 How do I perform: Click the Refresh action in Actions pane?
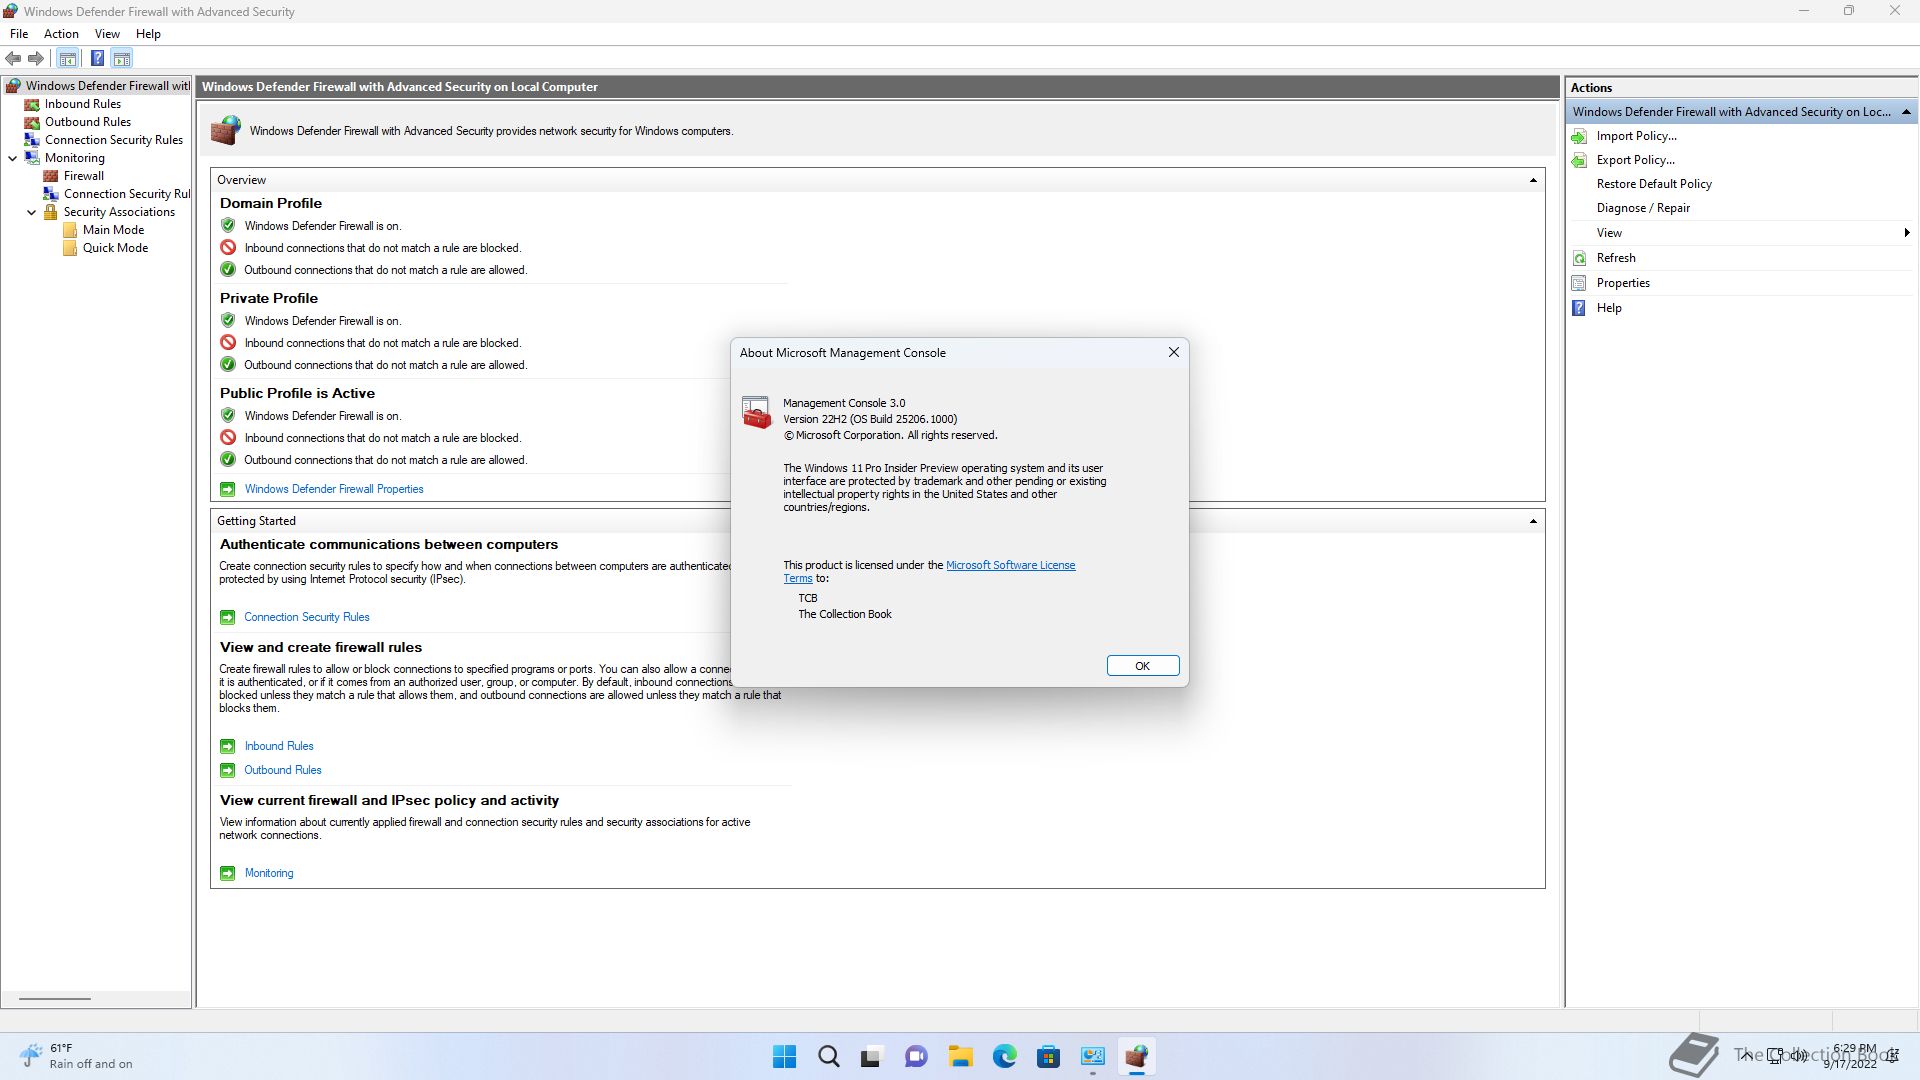(1616, 258)
